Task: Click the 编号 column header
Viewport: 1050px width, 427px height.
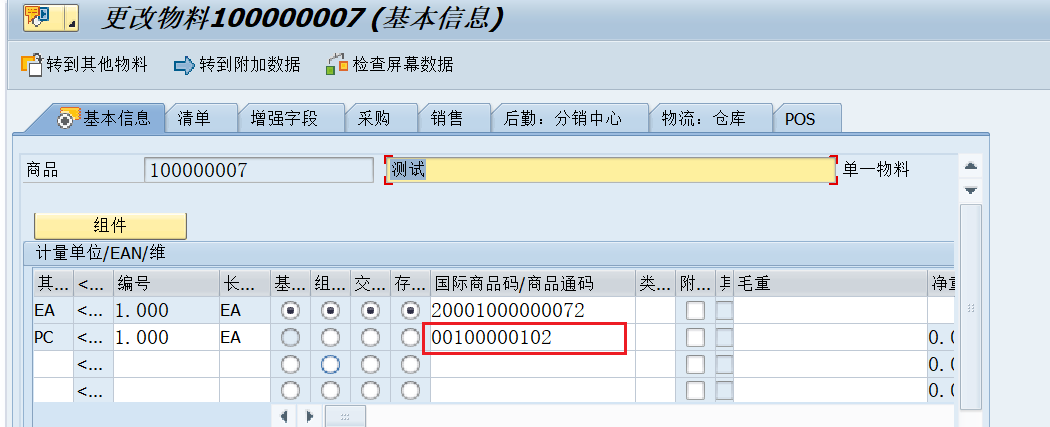Action: click(x=166, y=284)
